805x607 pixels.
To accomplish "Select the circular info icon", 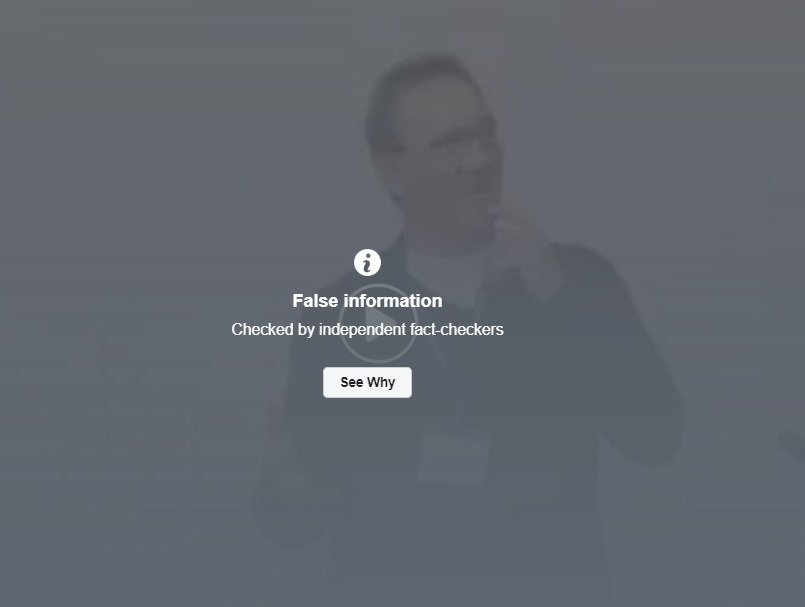I will point(367,262).
